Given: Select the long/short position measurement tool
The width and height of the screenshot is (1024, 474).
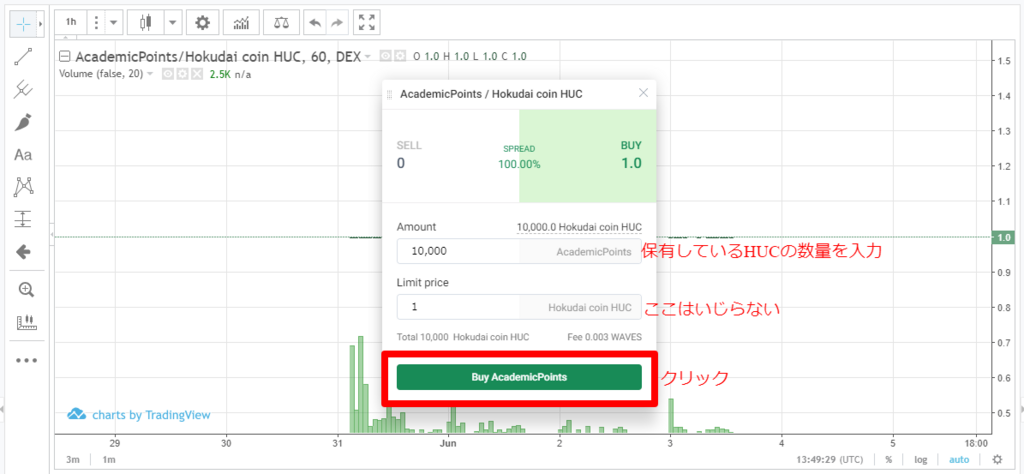Looking at the screenshot, I should click(24, 219).
